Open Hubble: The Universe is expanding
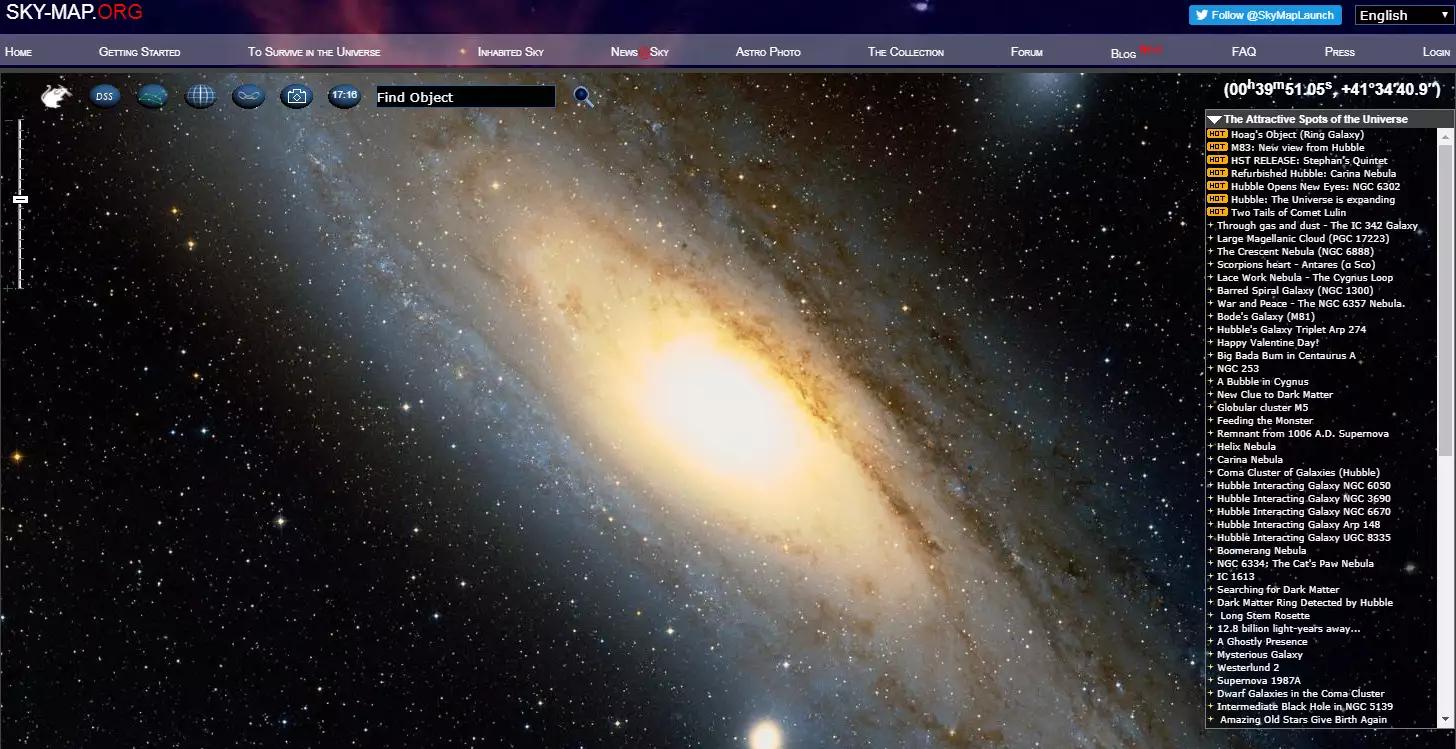 [1313, 199]
